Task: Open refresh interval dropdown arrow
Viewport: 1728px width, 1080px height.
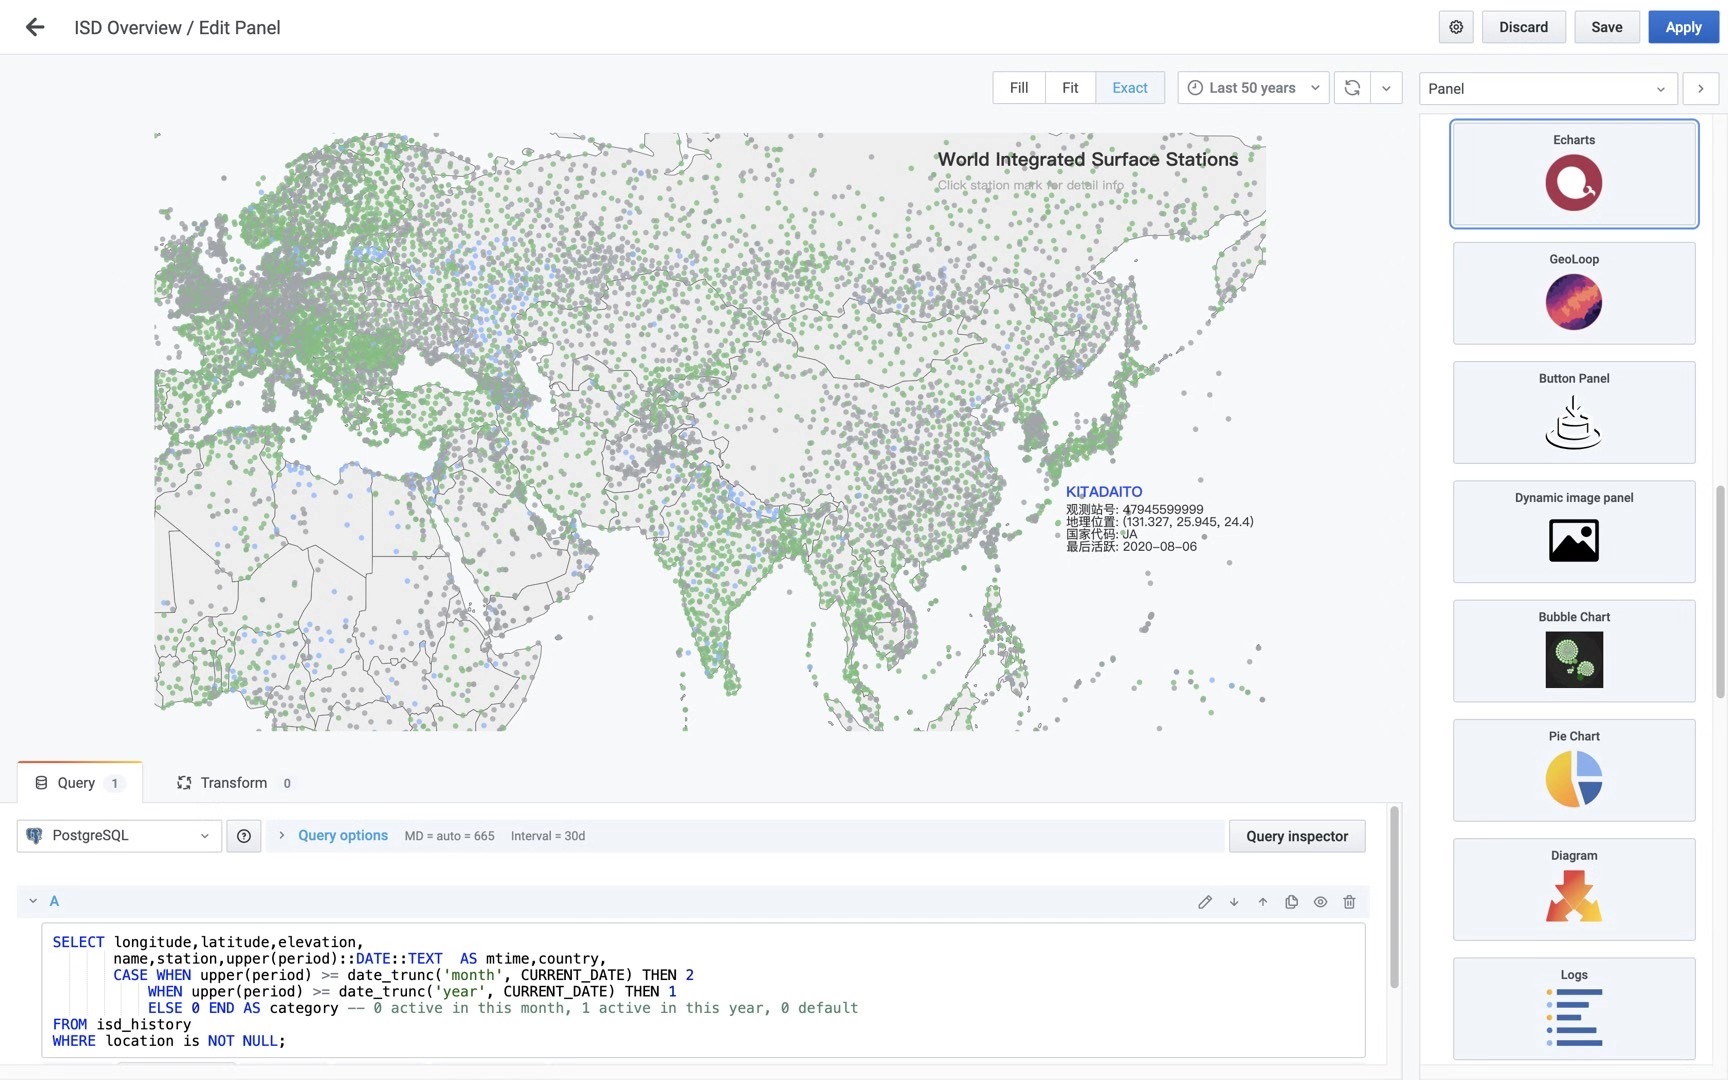Action: point(1386,88)
